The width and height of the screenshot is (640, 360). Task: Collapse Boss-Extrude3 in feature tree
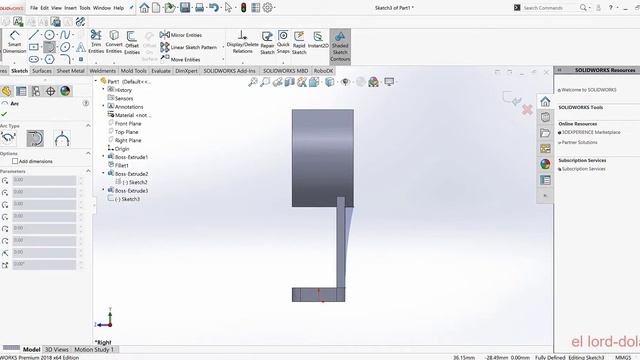tap(104, 190)
